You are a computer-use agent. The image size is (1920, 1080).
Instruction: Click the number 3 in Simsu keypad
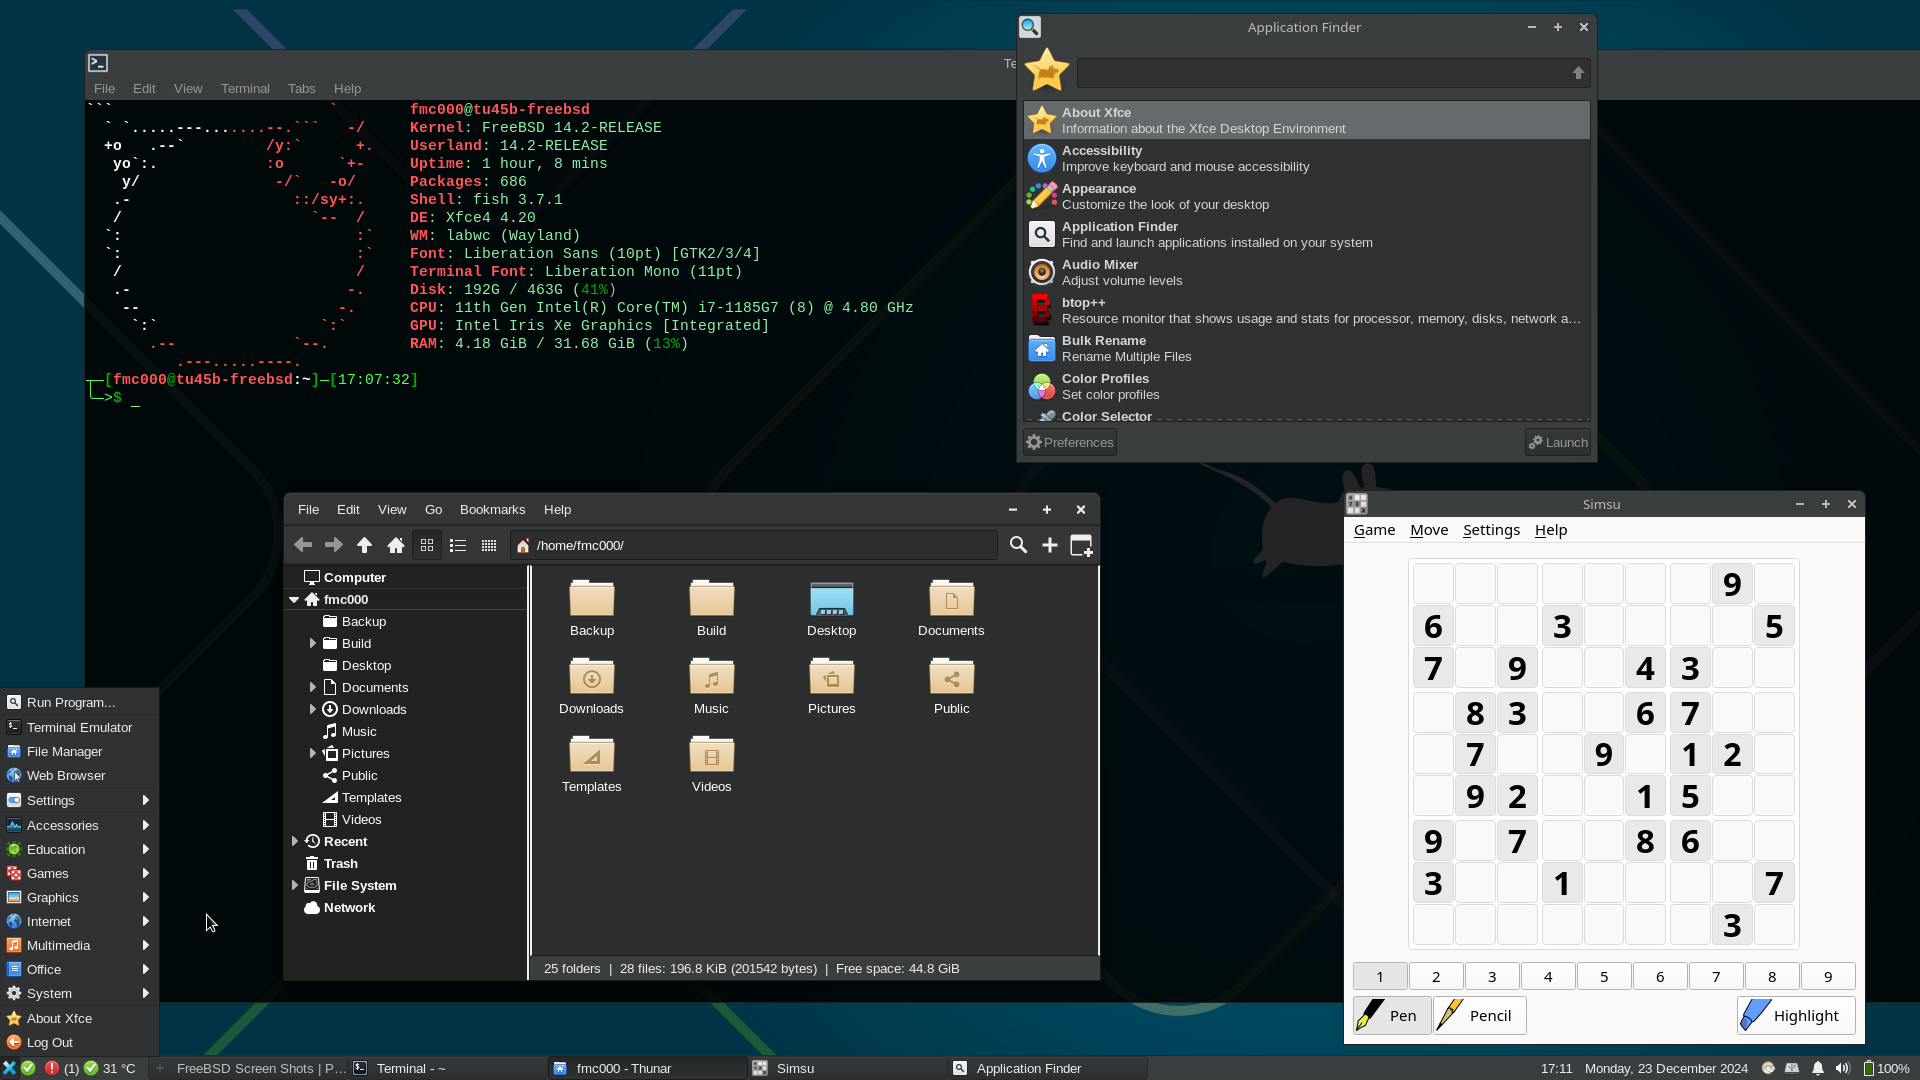[x=1491, y=976]
